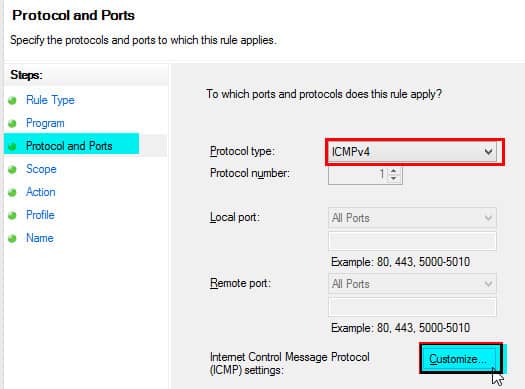
Task: Jump to the Scope step
Action: (41, 169)
